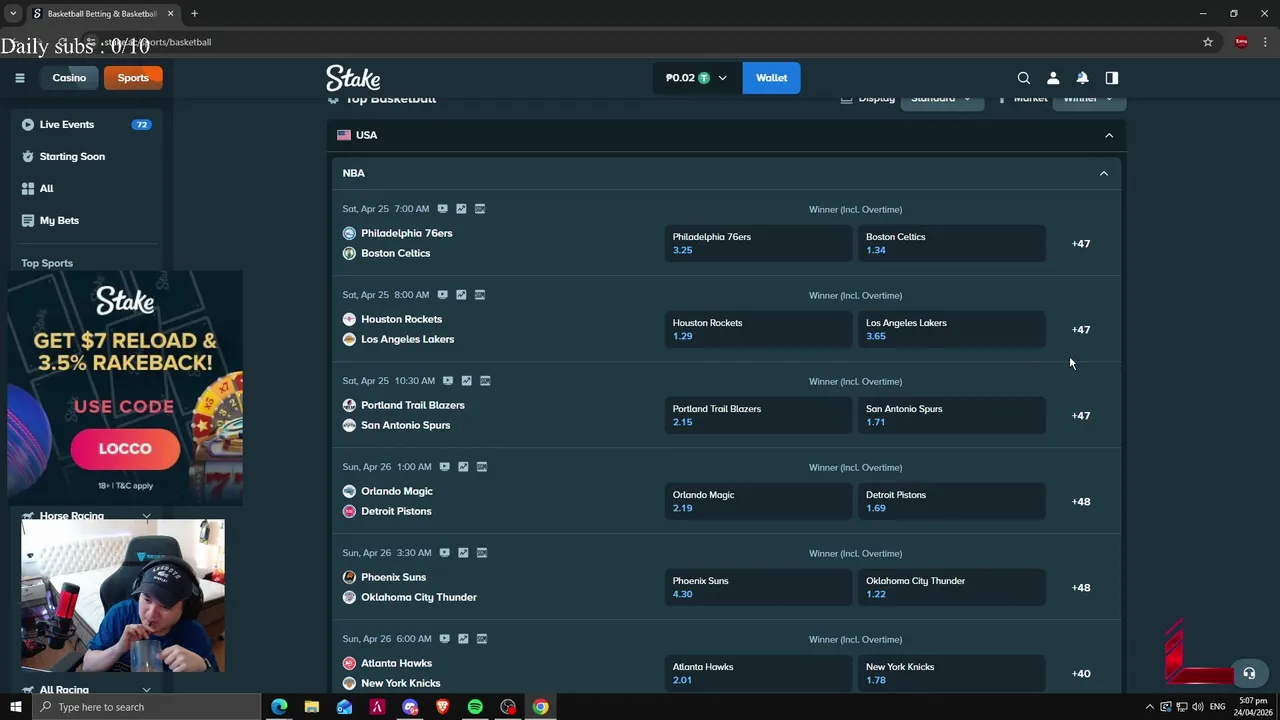The height and width of the screenshot is (720, 1280).
Task: Click the Philadelphia 76ers team logo
Action: click(349, 233)
